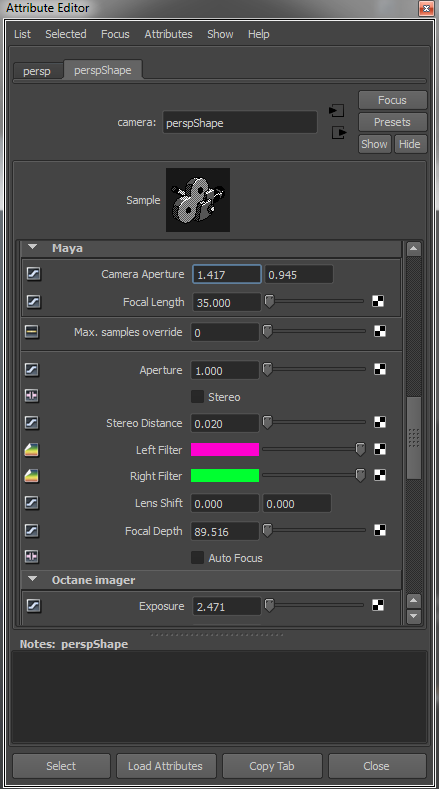Screen dimensions: 439x789
Task: Click the Close button at the bottom
Action: (377, 766)
